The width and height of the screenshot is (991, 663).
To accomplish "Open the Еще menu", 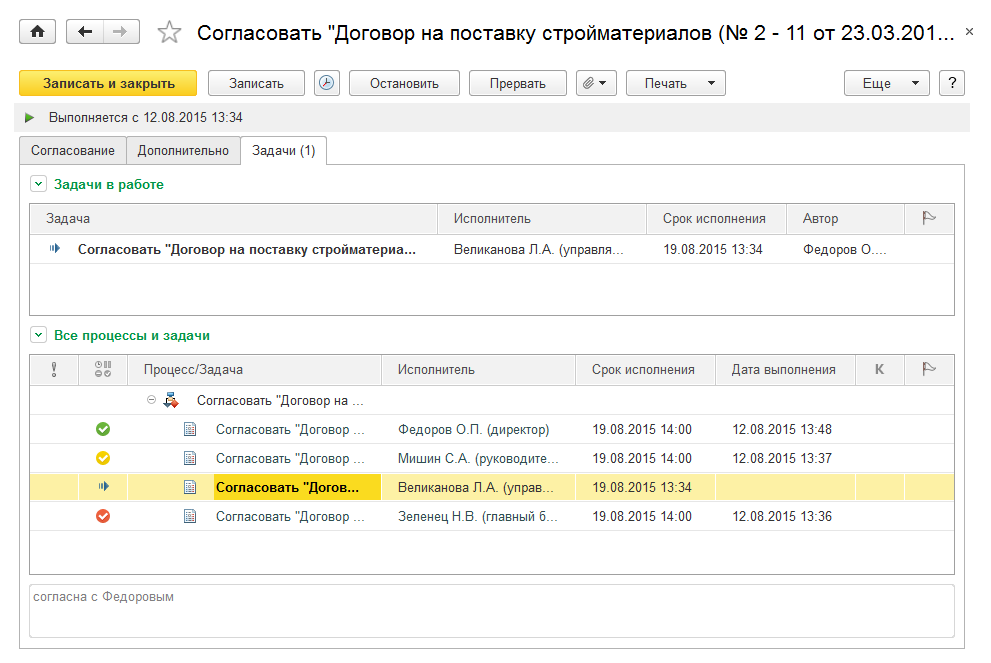I will click(886, 83).
